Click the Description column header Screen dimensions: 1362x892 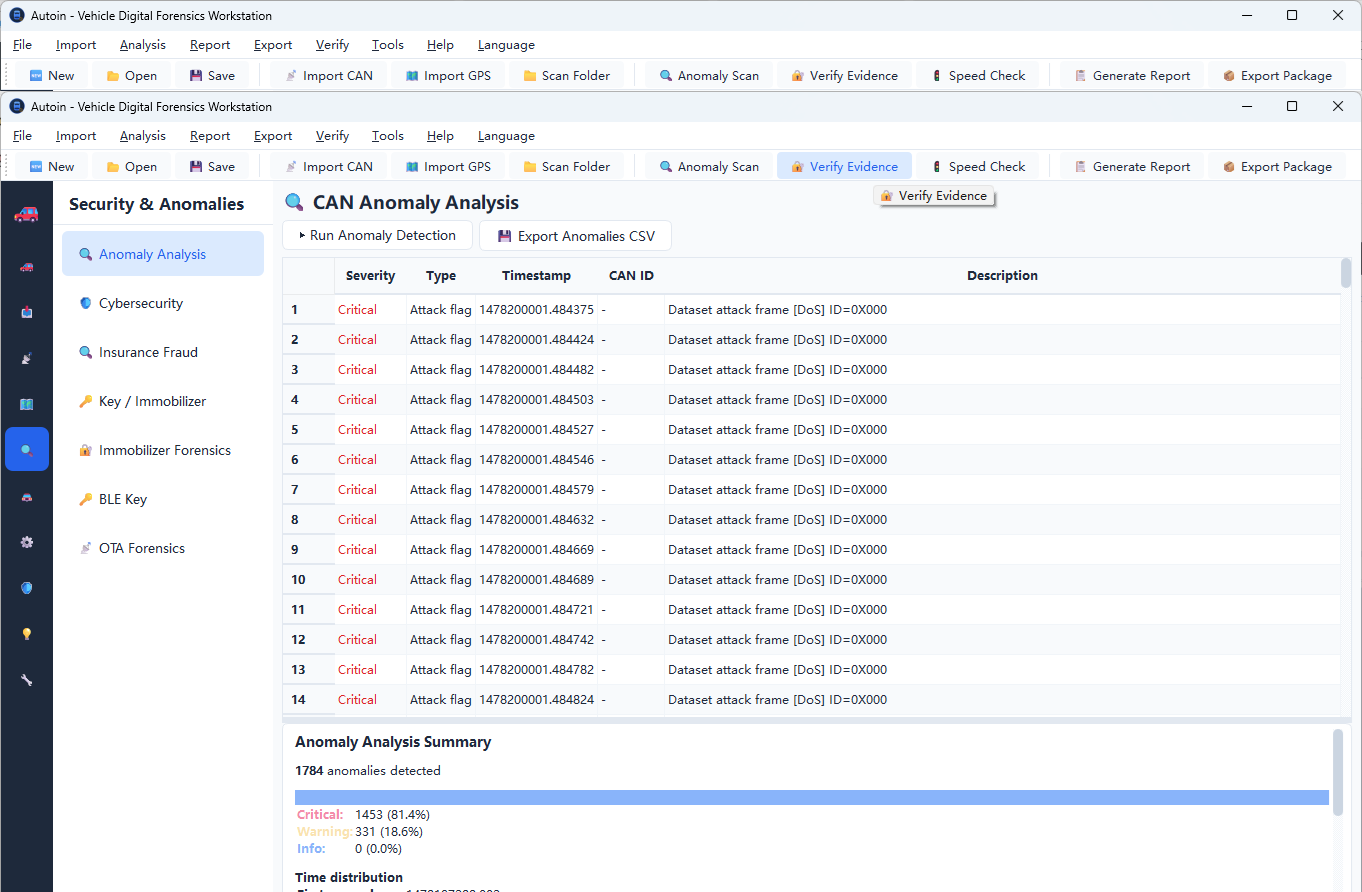point(1002,276)
